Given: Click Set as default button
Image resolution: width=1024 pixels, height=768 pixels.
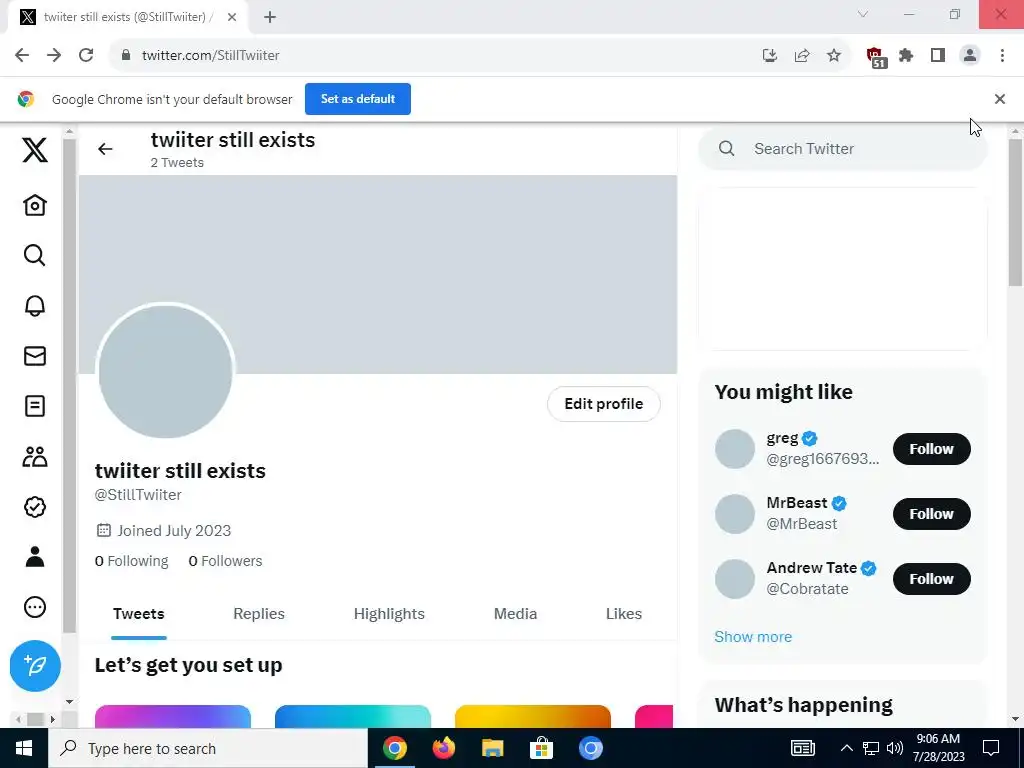Looking at the screenshot, I should click(x=358, y=99).
